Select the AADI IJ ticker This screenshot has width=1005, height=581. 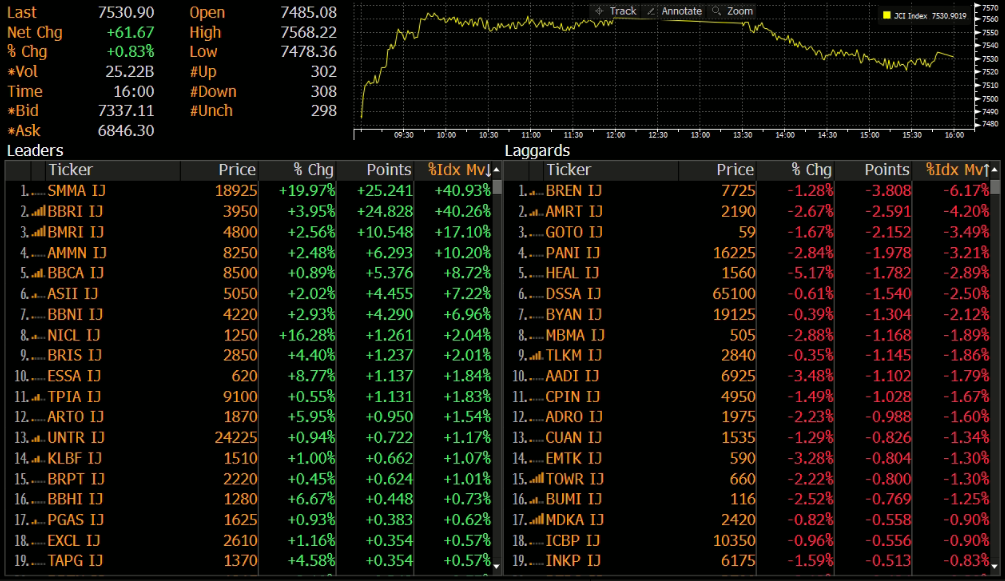(572, 376)
